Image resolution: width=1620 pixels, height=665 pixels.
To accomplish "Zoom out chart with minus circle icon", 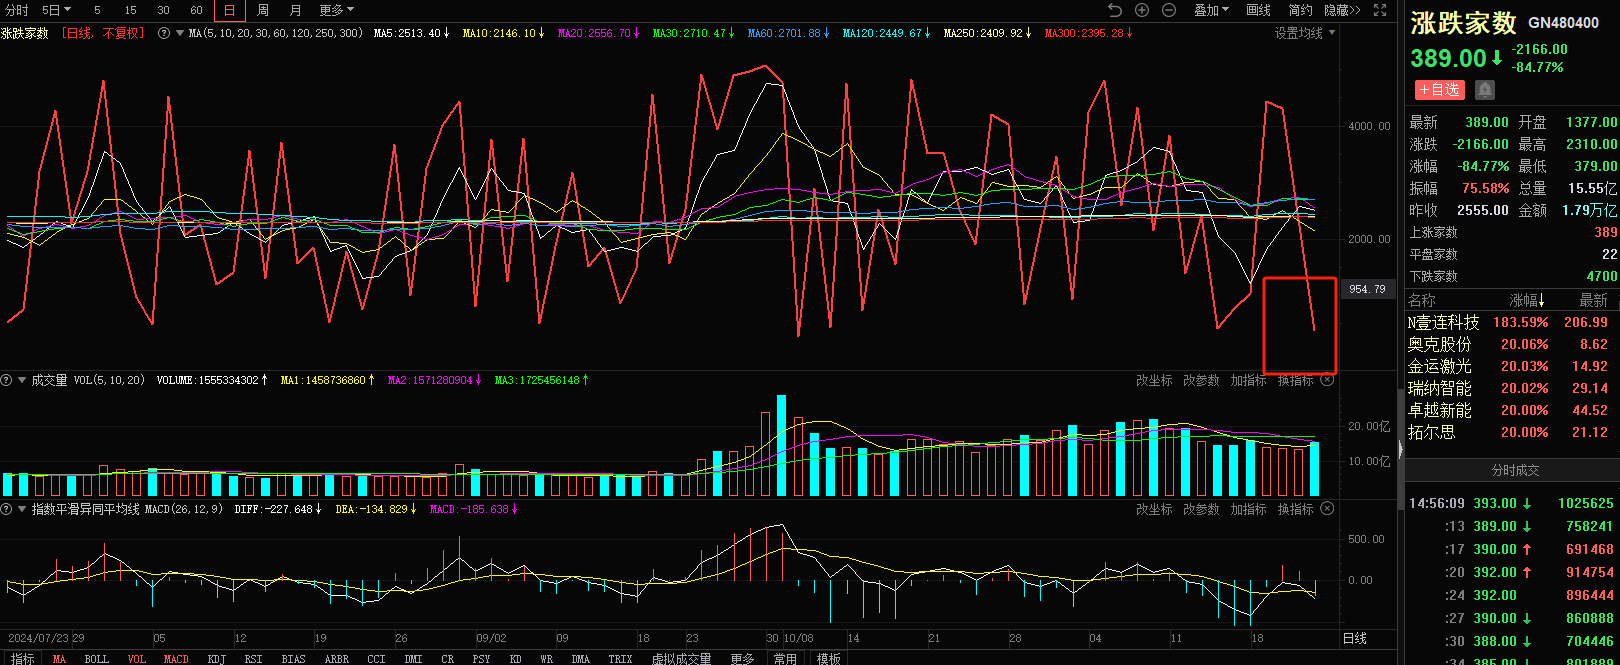I will coord(1168,10).
